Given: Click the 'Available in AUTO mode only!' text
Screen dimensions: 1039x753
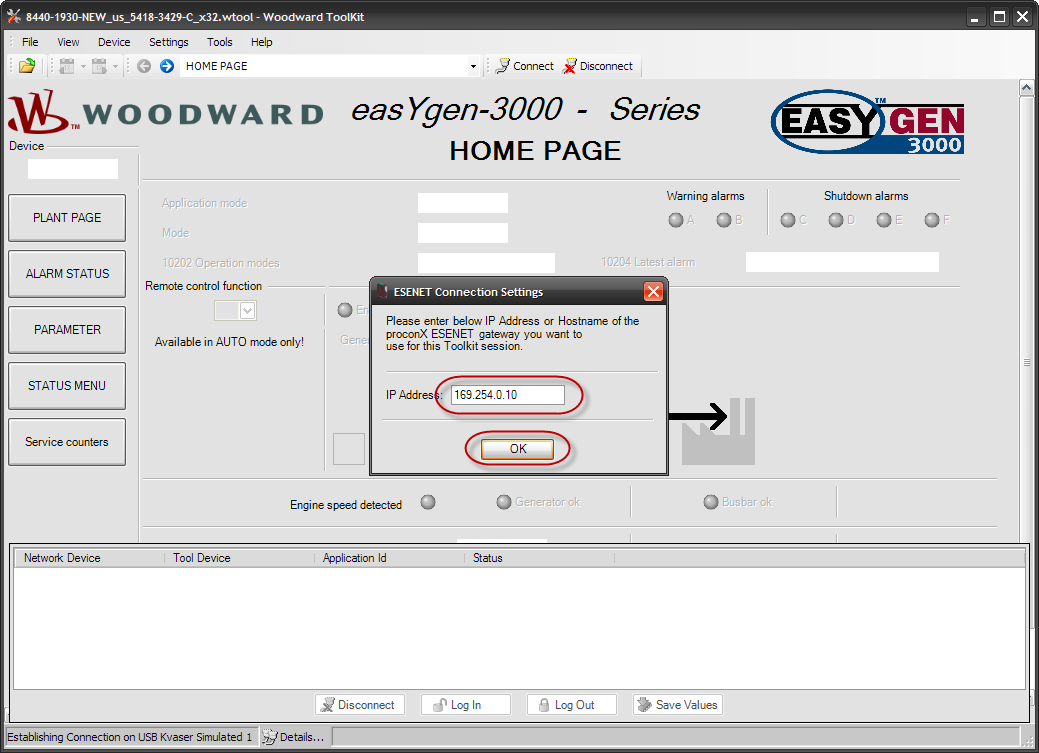Looking at the screenshot, I should coord(229,342).
